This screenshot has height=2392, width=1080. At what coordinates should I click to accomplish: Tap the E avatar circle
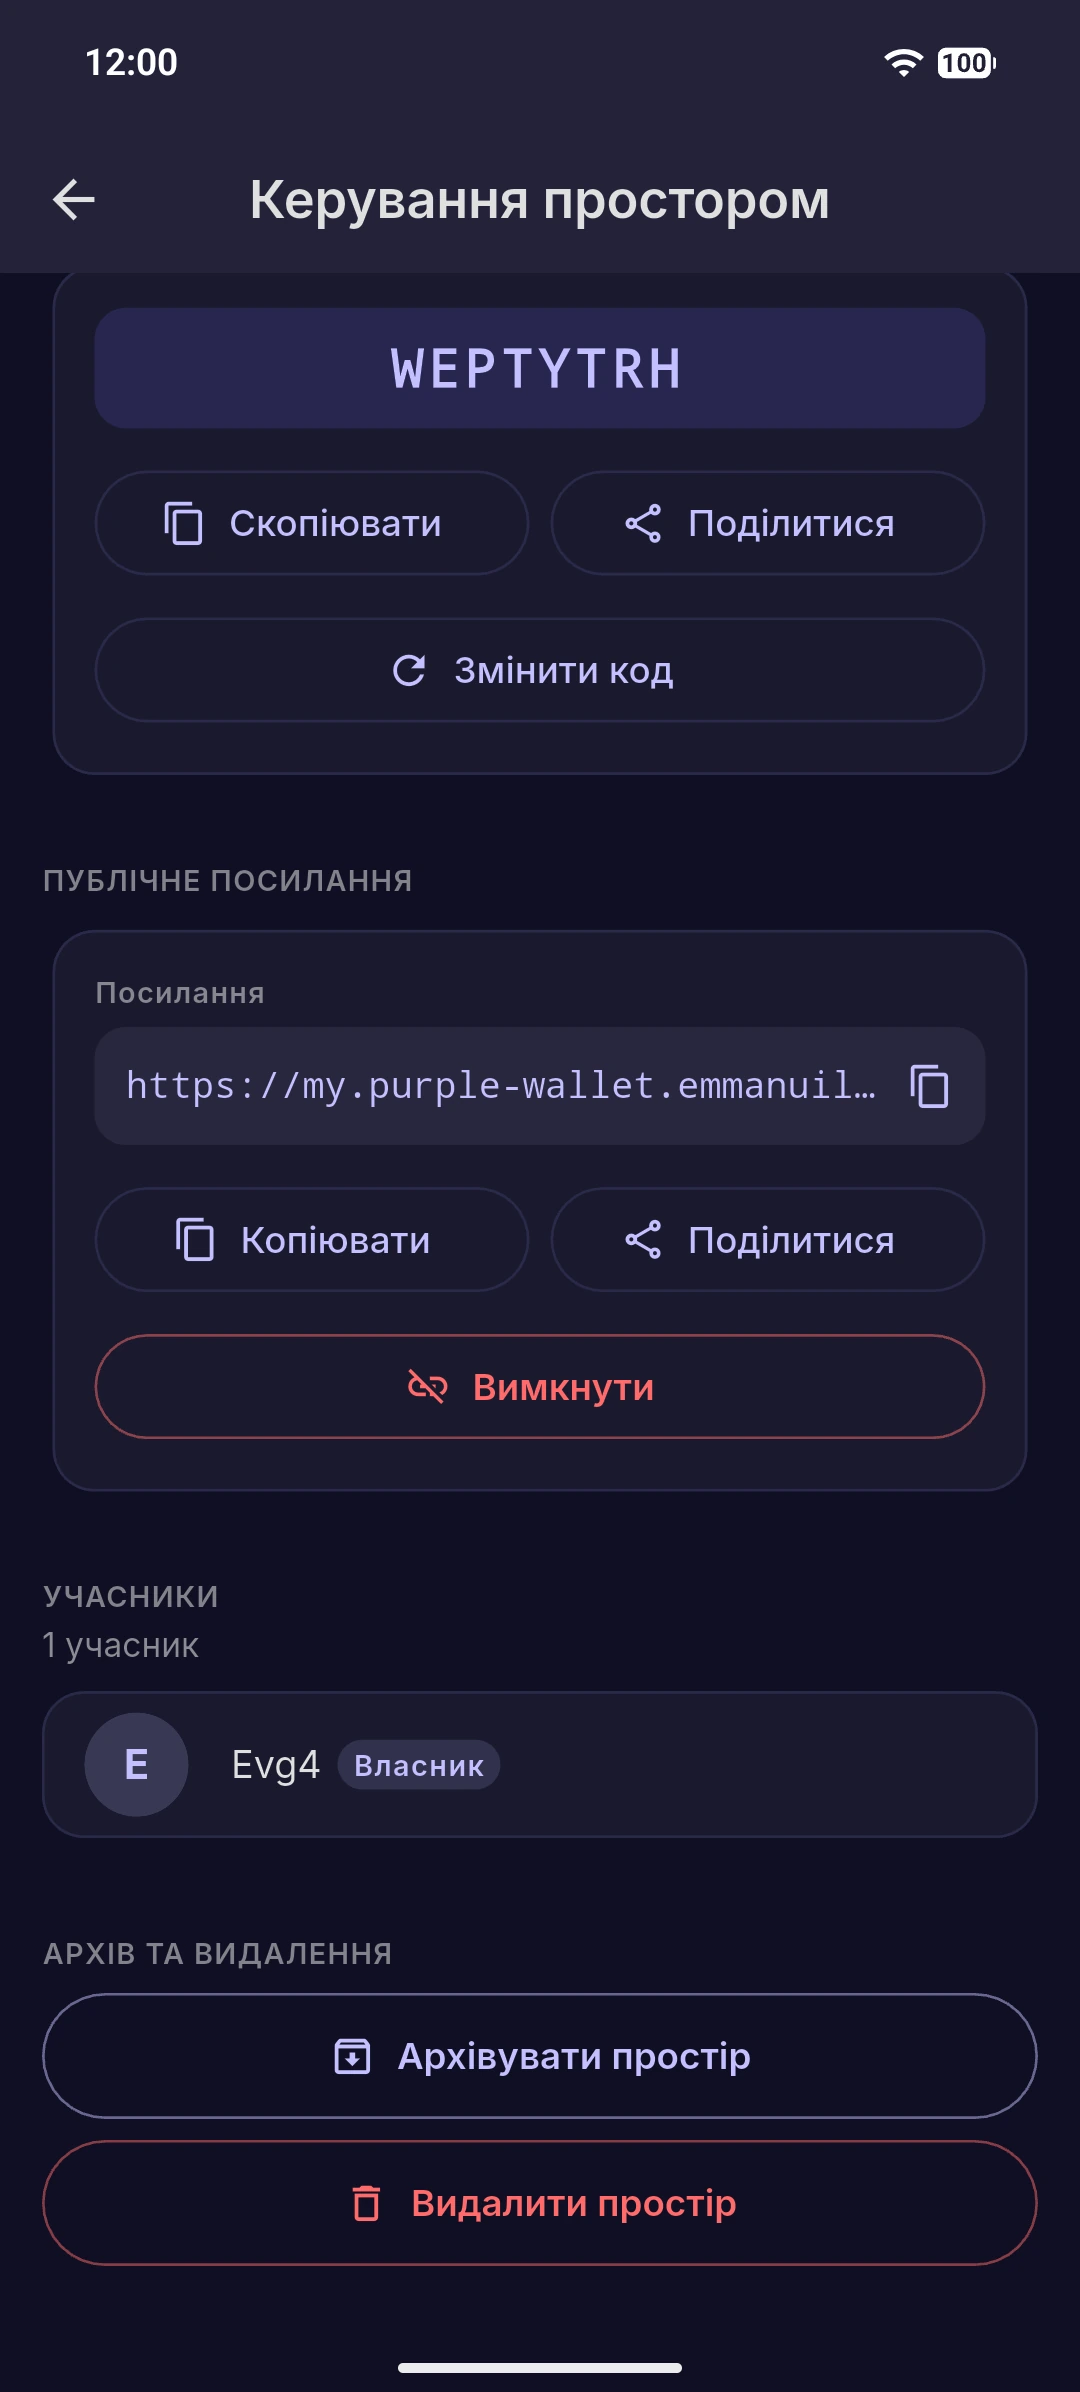pos(136,1765)
